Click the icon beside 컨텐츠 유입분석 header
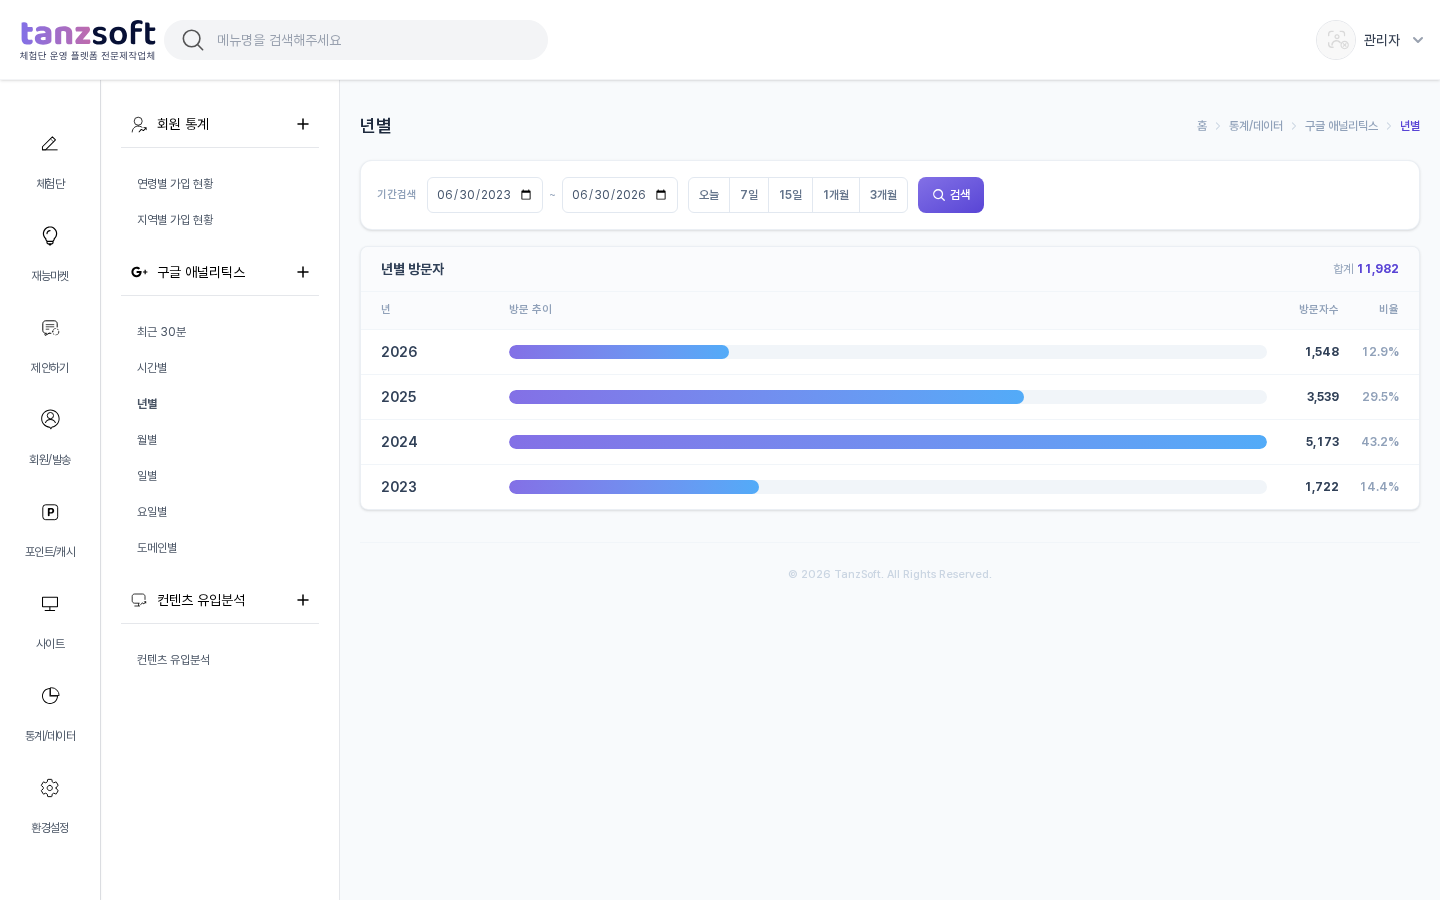1440x900 pixels. click(x=139, y=600)
